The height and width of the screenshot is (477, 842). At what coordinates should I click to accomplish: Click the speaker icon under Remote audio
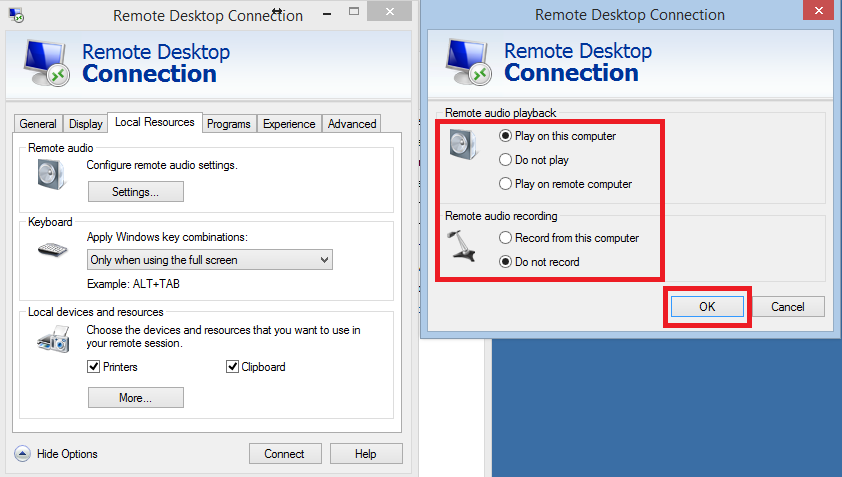click(x=52, y=175)
